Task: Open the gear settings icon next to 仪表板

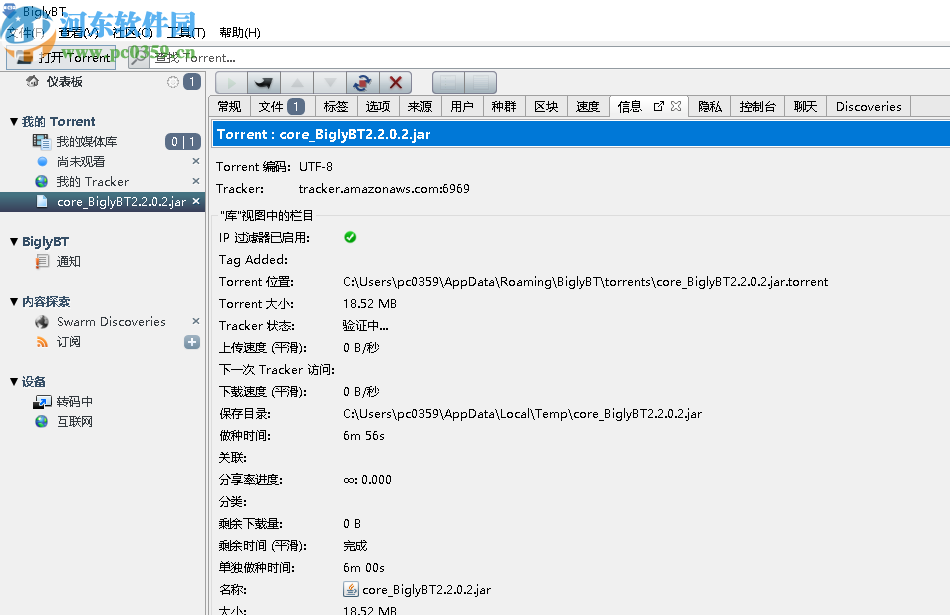Action: point(173,81)
